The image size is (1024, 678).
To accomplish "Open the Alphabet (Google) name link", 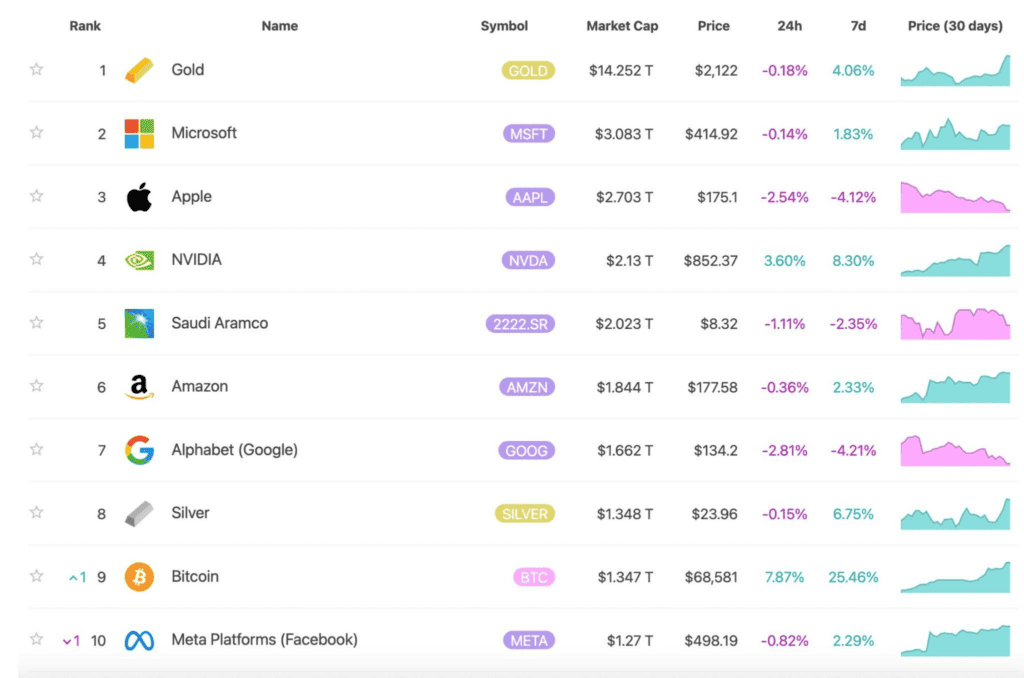I will coord(234,449).
